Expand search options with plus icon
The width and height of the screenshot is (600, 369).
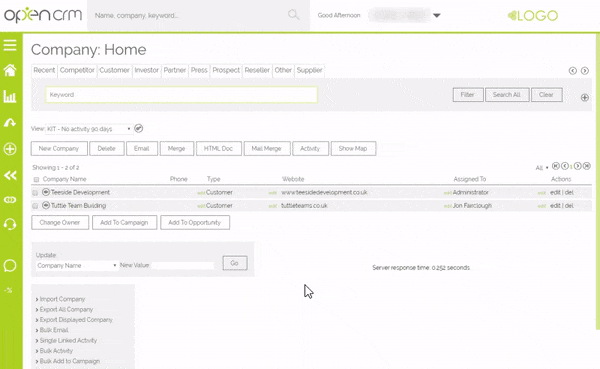point(585,98)
